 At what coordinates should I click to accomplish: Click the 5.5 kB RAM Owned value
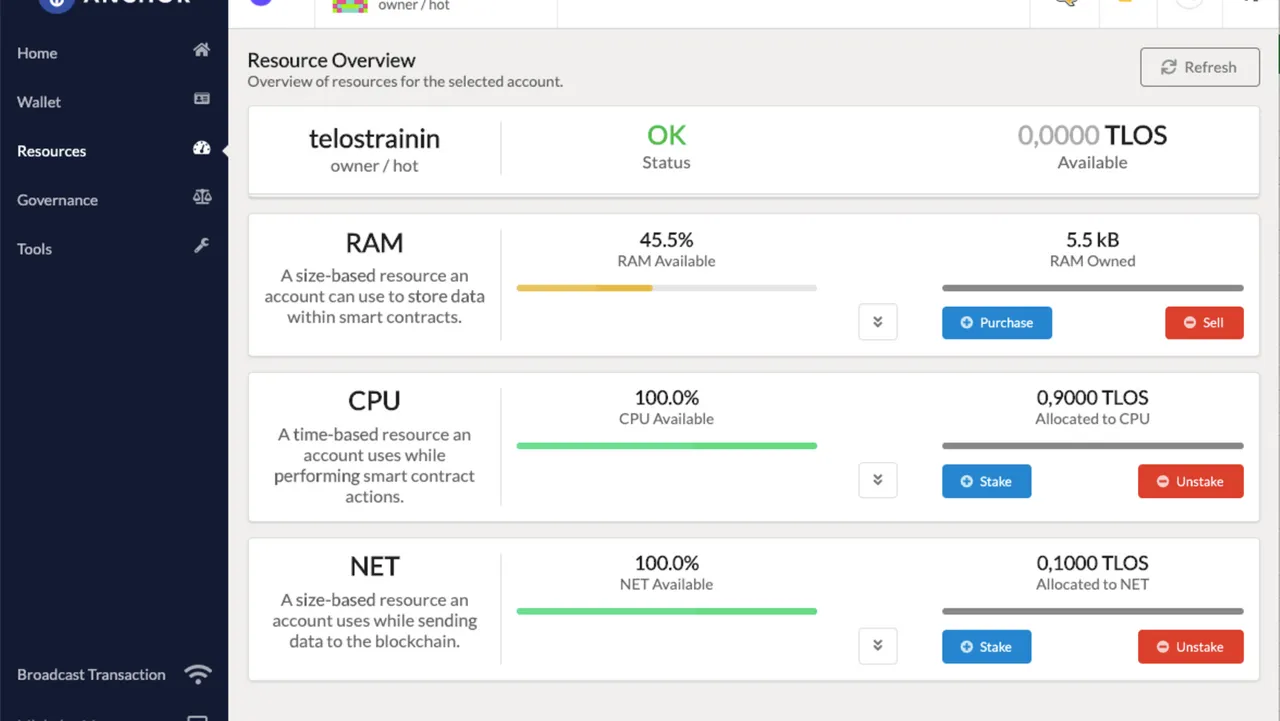click(1092, 240)
